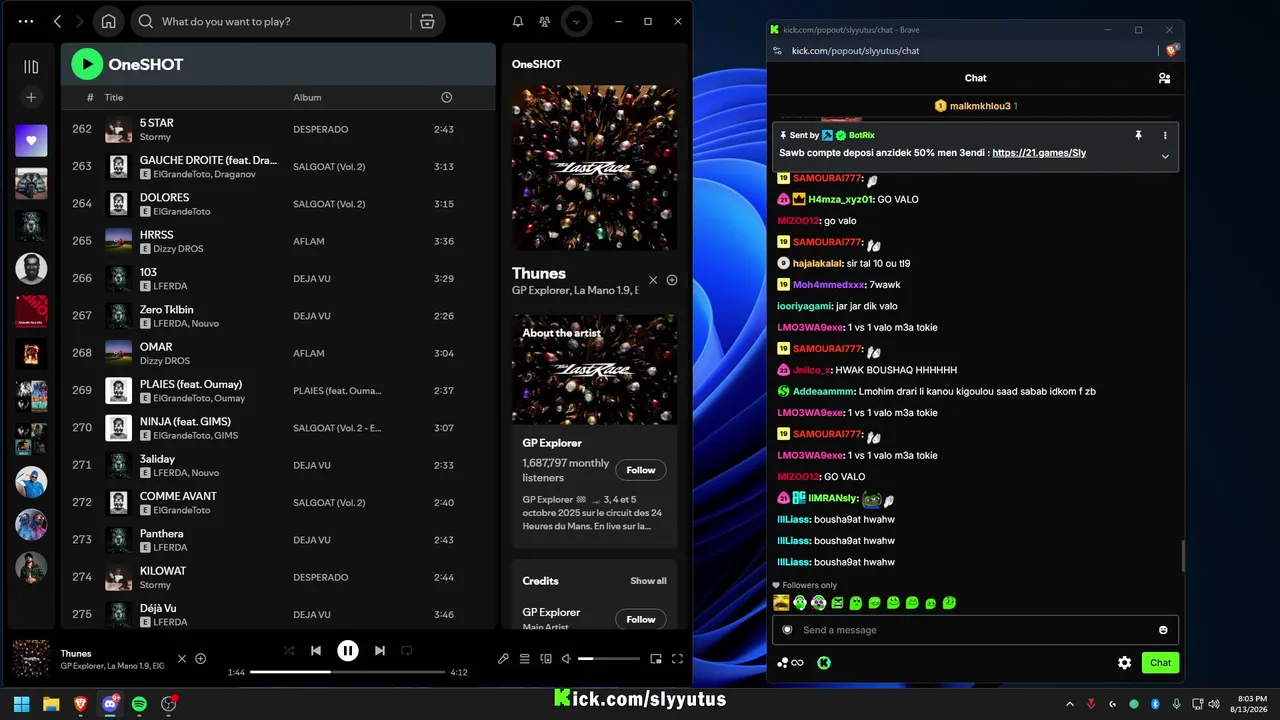Sort tracks by the clock duration column
Image resolution: width=1280 pixels, height=720 pixels.
pos(446,97)
